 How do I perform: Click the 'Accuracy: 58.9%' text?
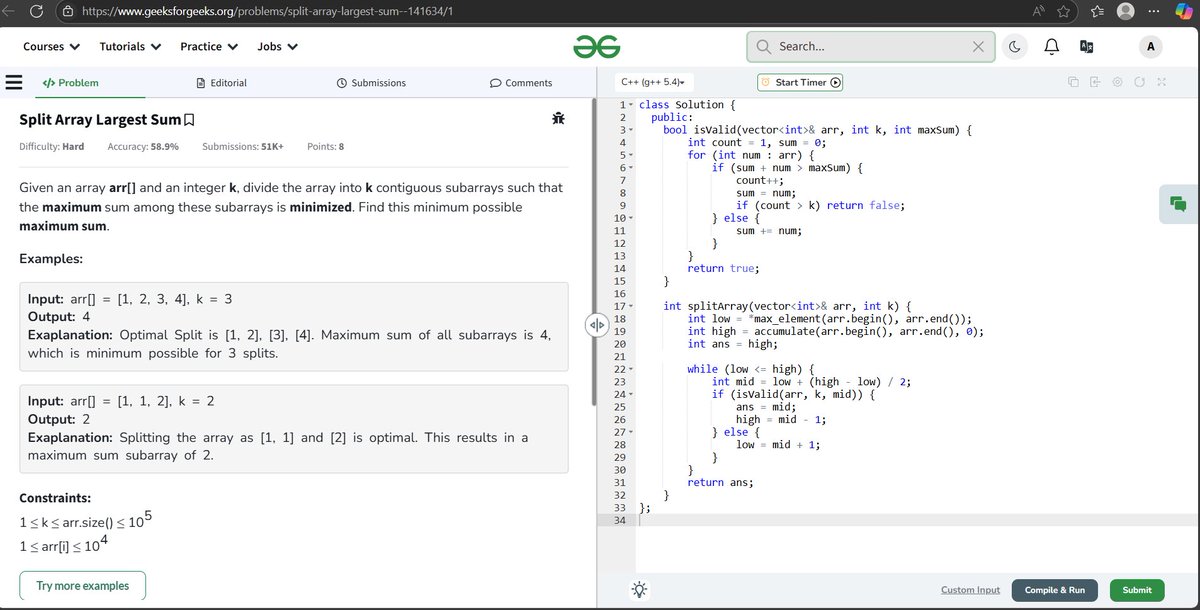[144, 146]
